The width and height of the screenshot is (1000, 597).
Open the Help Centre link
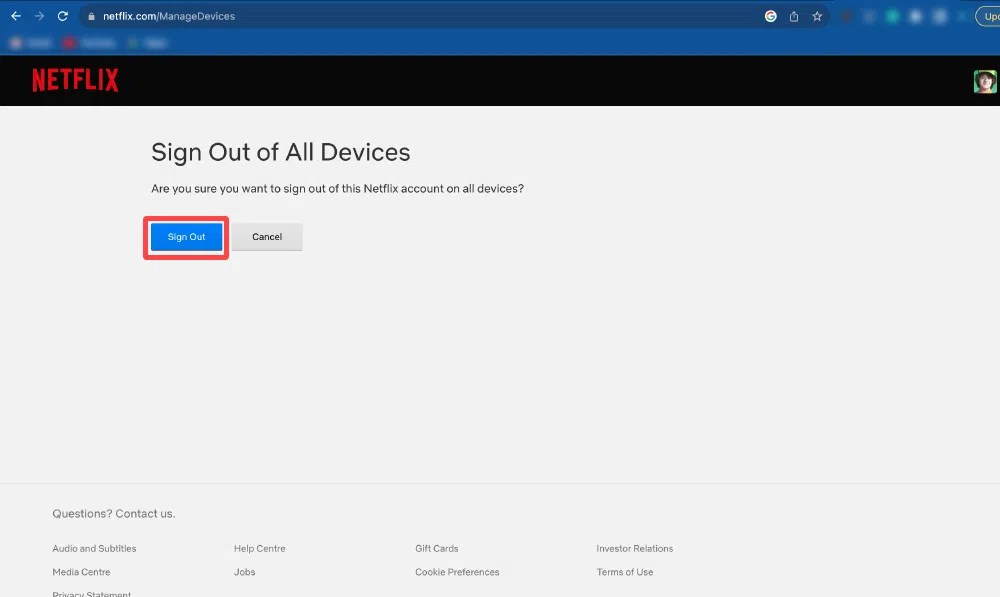[x=259, y=548]
